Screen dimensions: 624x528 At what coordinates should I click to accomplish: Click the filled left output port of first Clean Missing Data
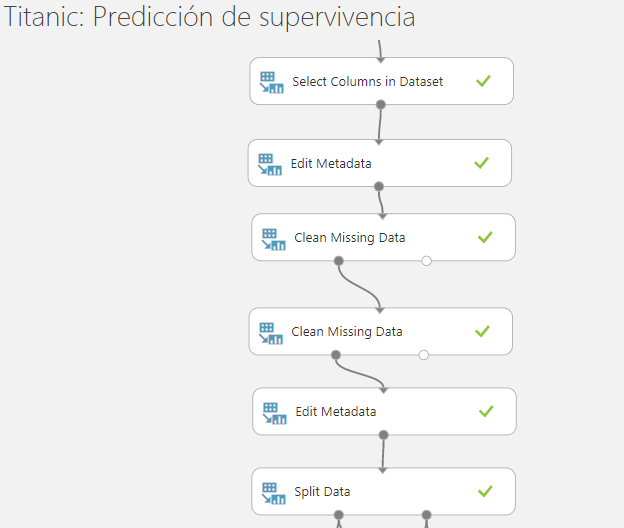[339, 261]
